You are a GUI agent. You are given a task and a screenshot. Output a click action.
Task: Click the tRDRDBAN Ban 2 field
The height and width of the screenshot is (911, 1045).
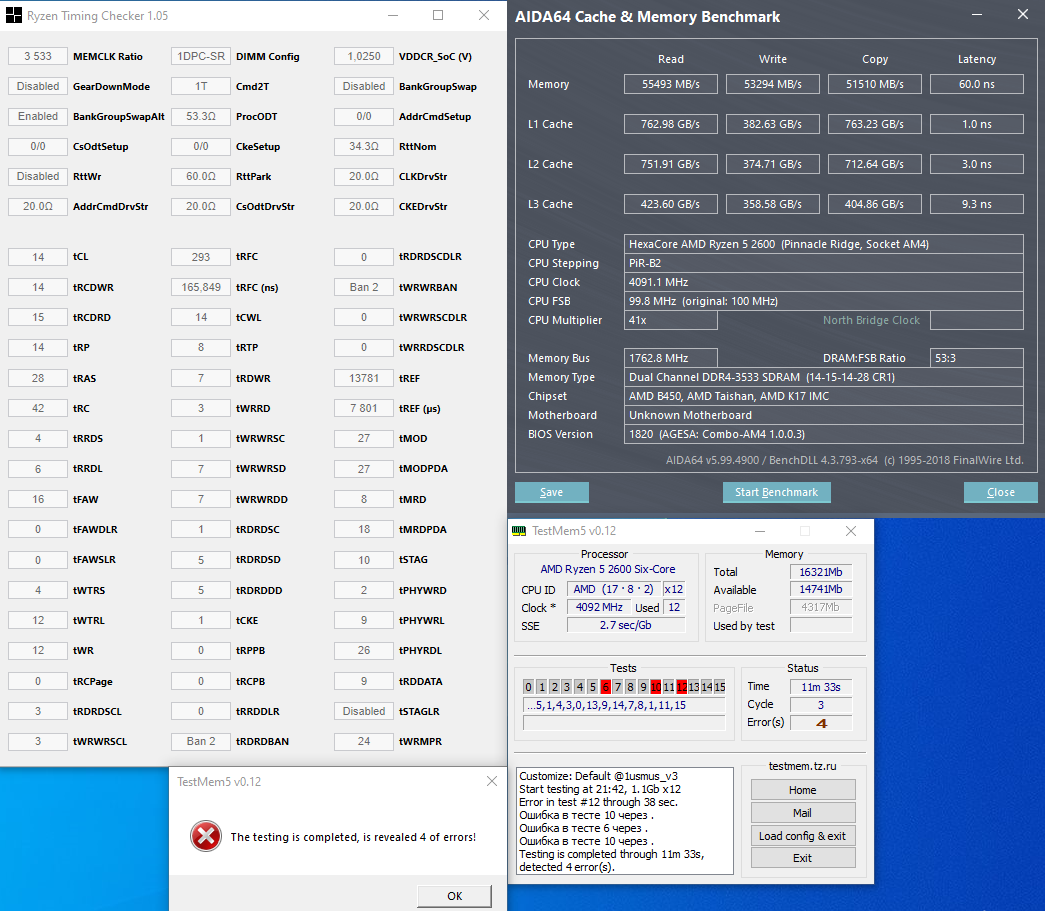click(201, 741)
